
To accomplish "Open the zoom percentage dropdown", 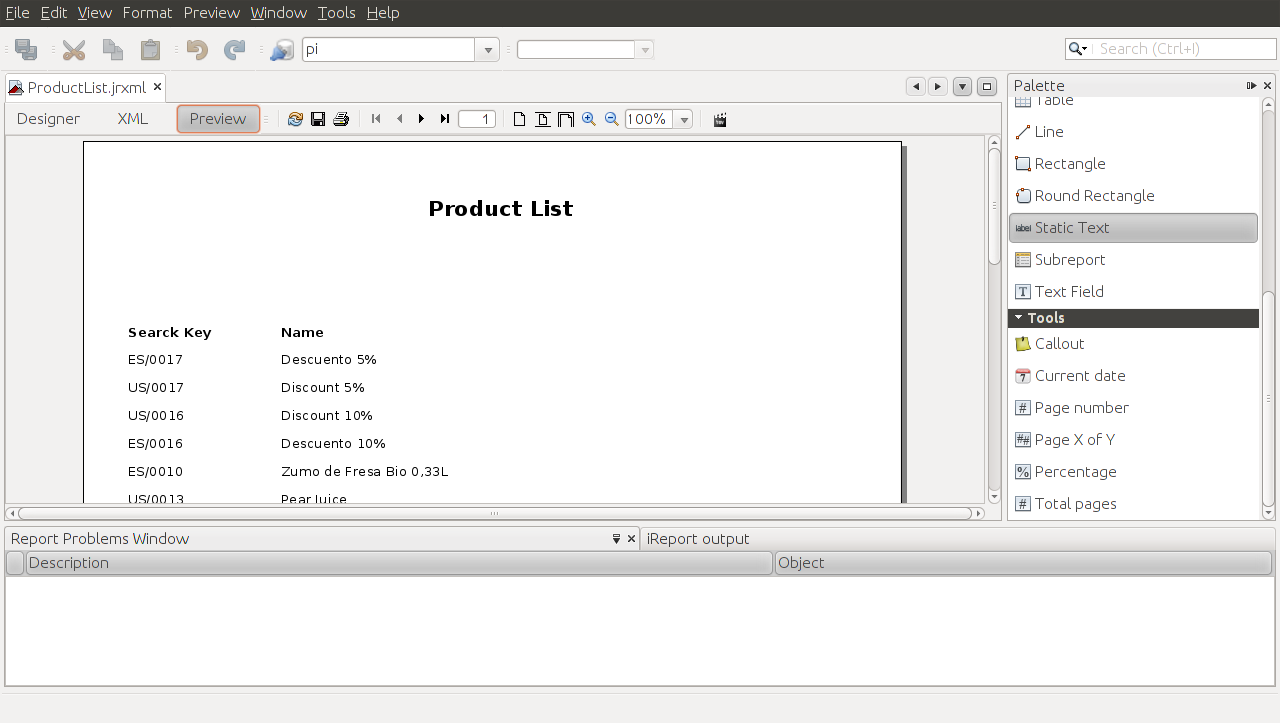I will click(x=684, y=120).
